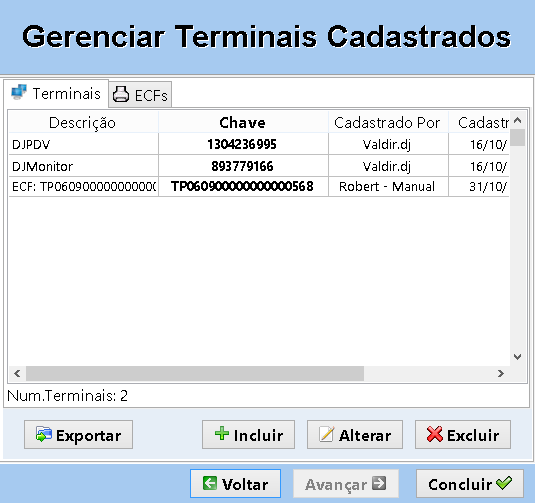This screenshot has height=503, width=535.
Task: Select the DJMonitor terminal row
Action: 259,166
